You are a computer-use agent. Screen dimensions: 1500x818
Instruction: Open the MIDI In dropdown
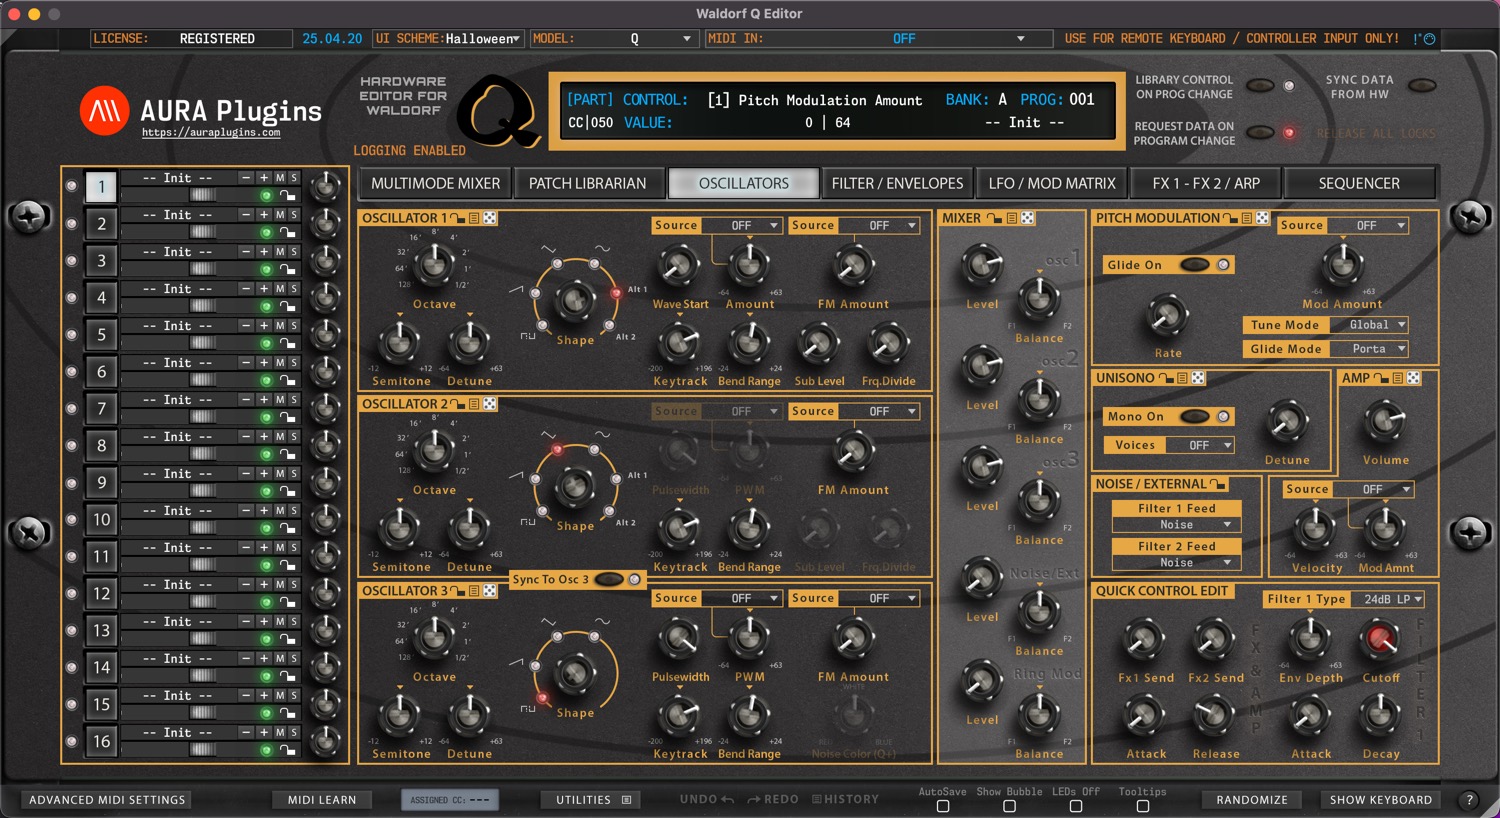coord(904,39)
